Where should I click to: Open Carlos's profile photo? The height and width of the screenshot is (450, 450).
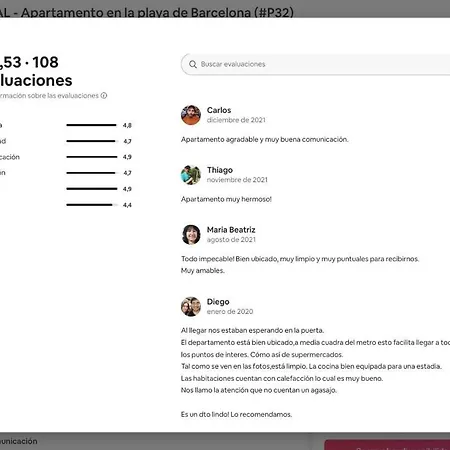tap(191, 115)
